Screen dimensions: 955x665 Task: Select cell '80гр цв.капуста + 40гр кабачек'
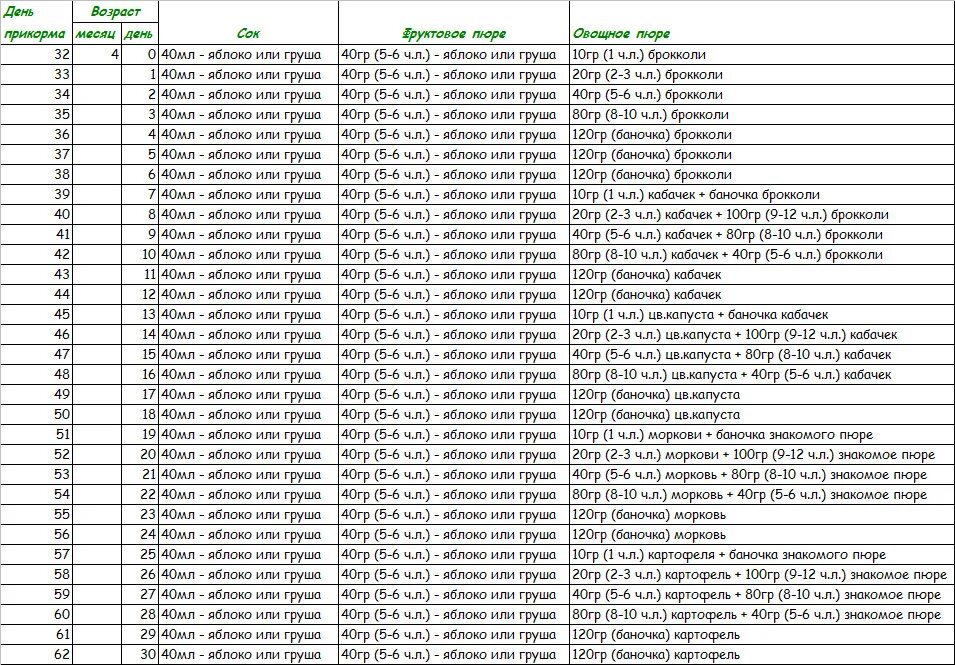coord(762,375)
